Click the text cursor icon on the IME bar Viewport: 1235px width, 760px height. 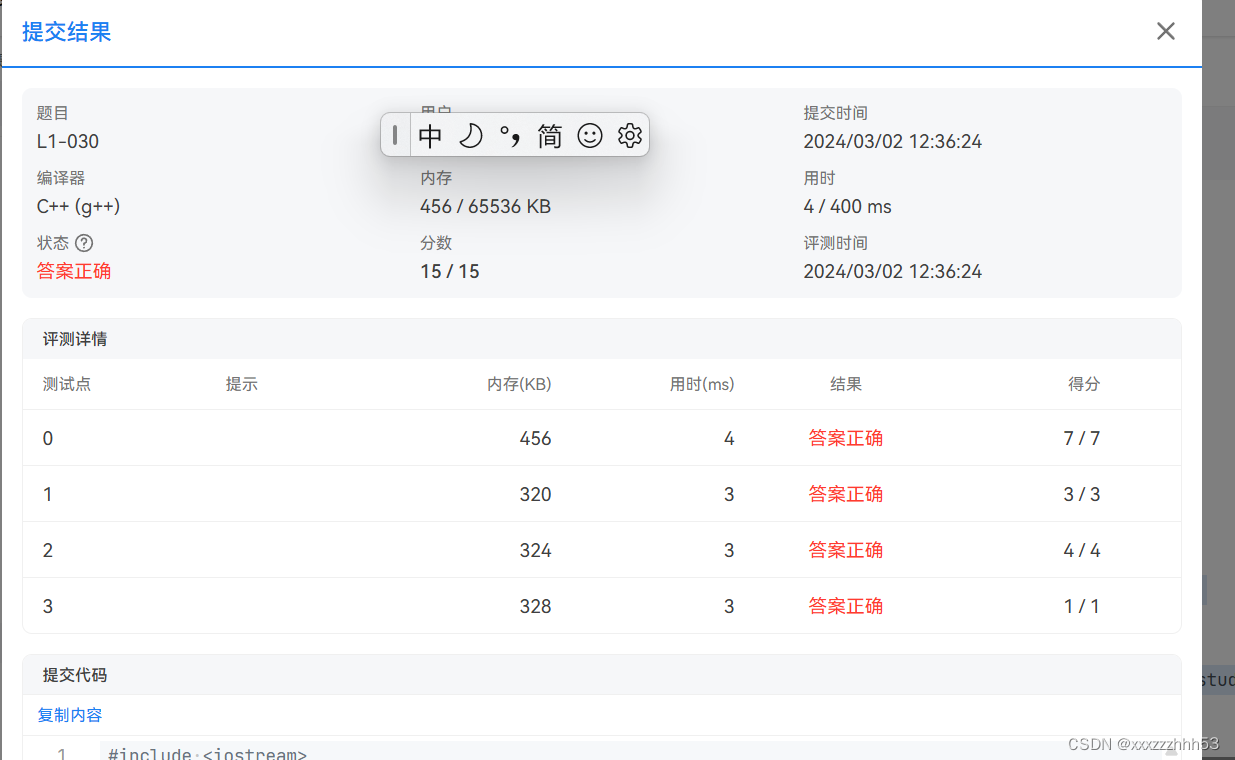click(395, 135)
